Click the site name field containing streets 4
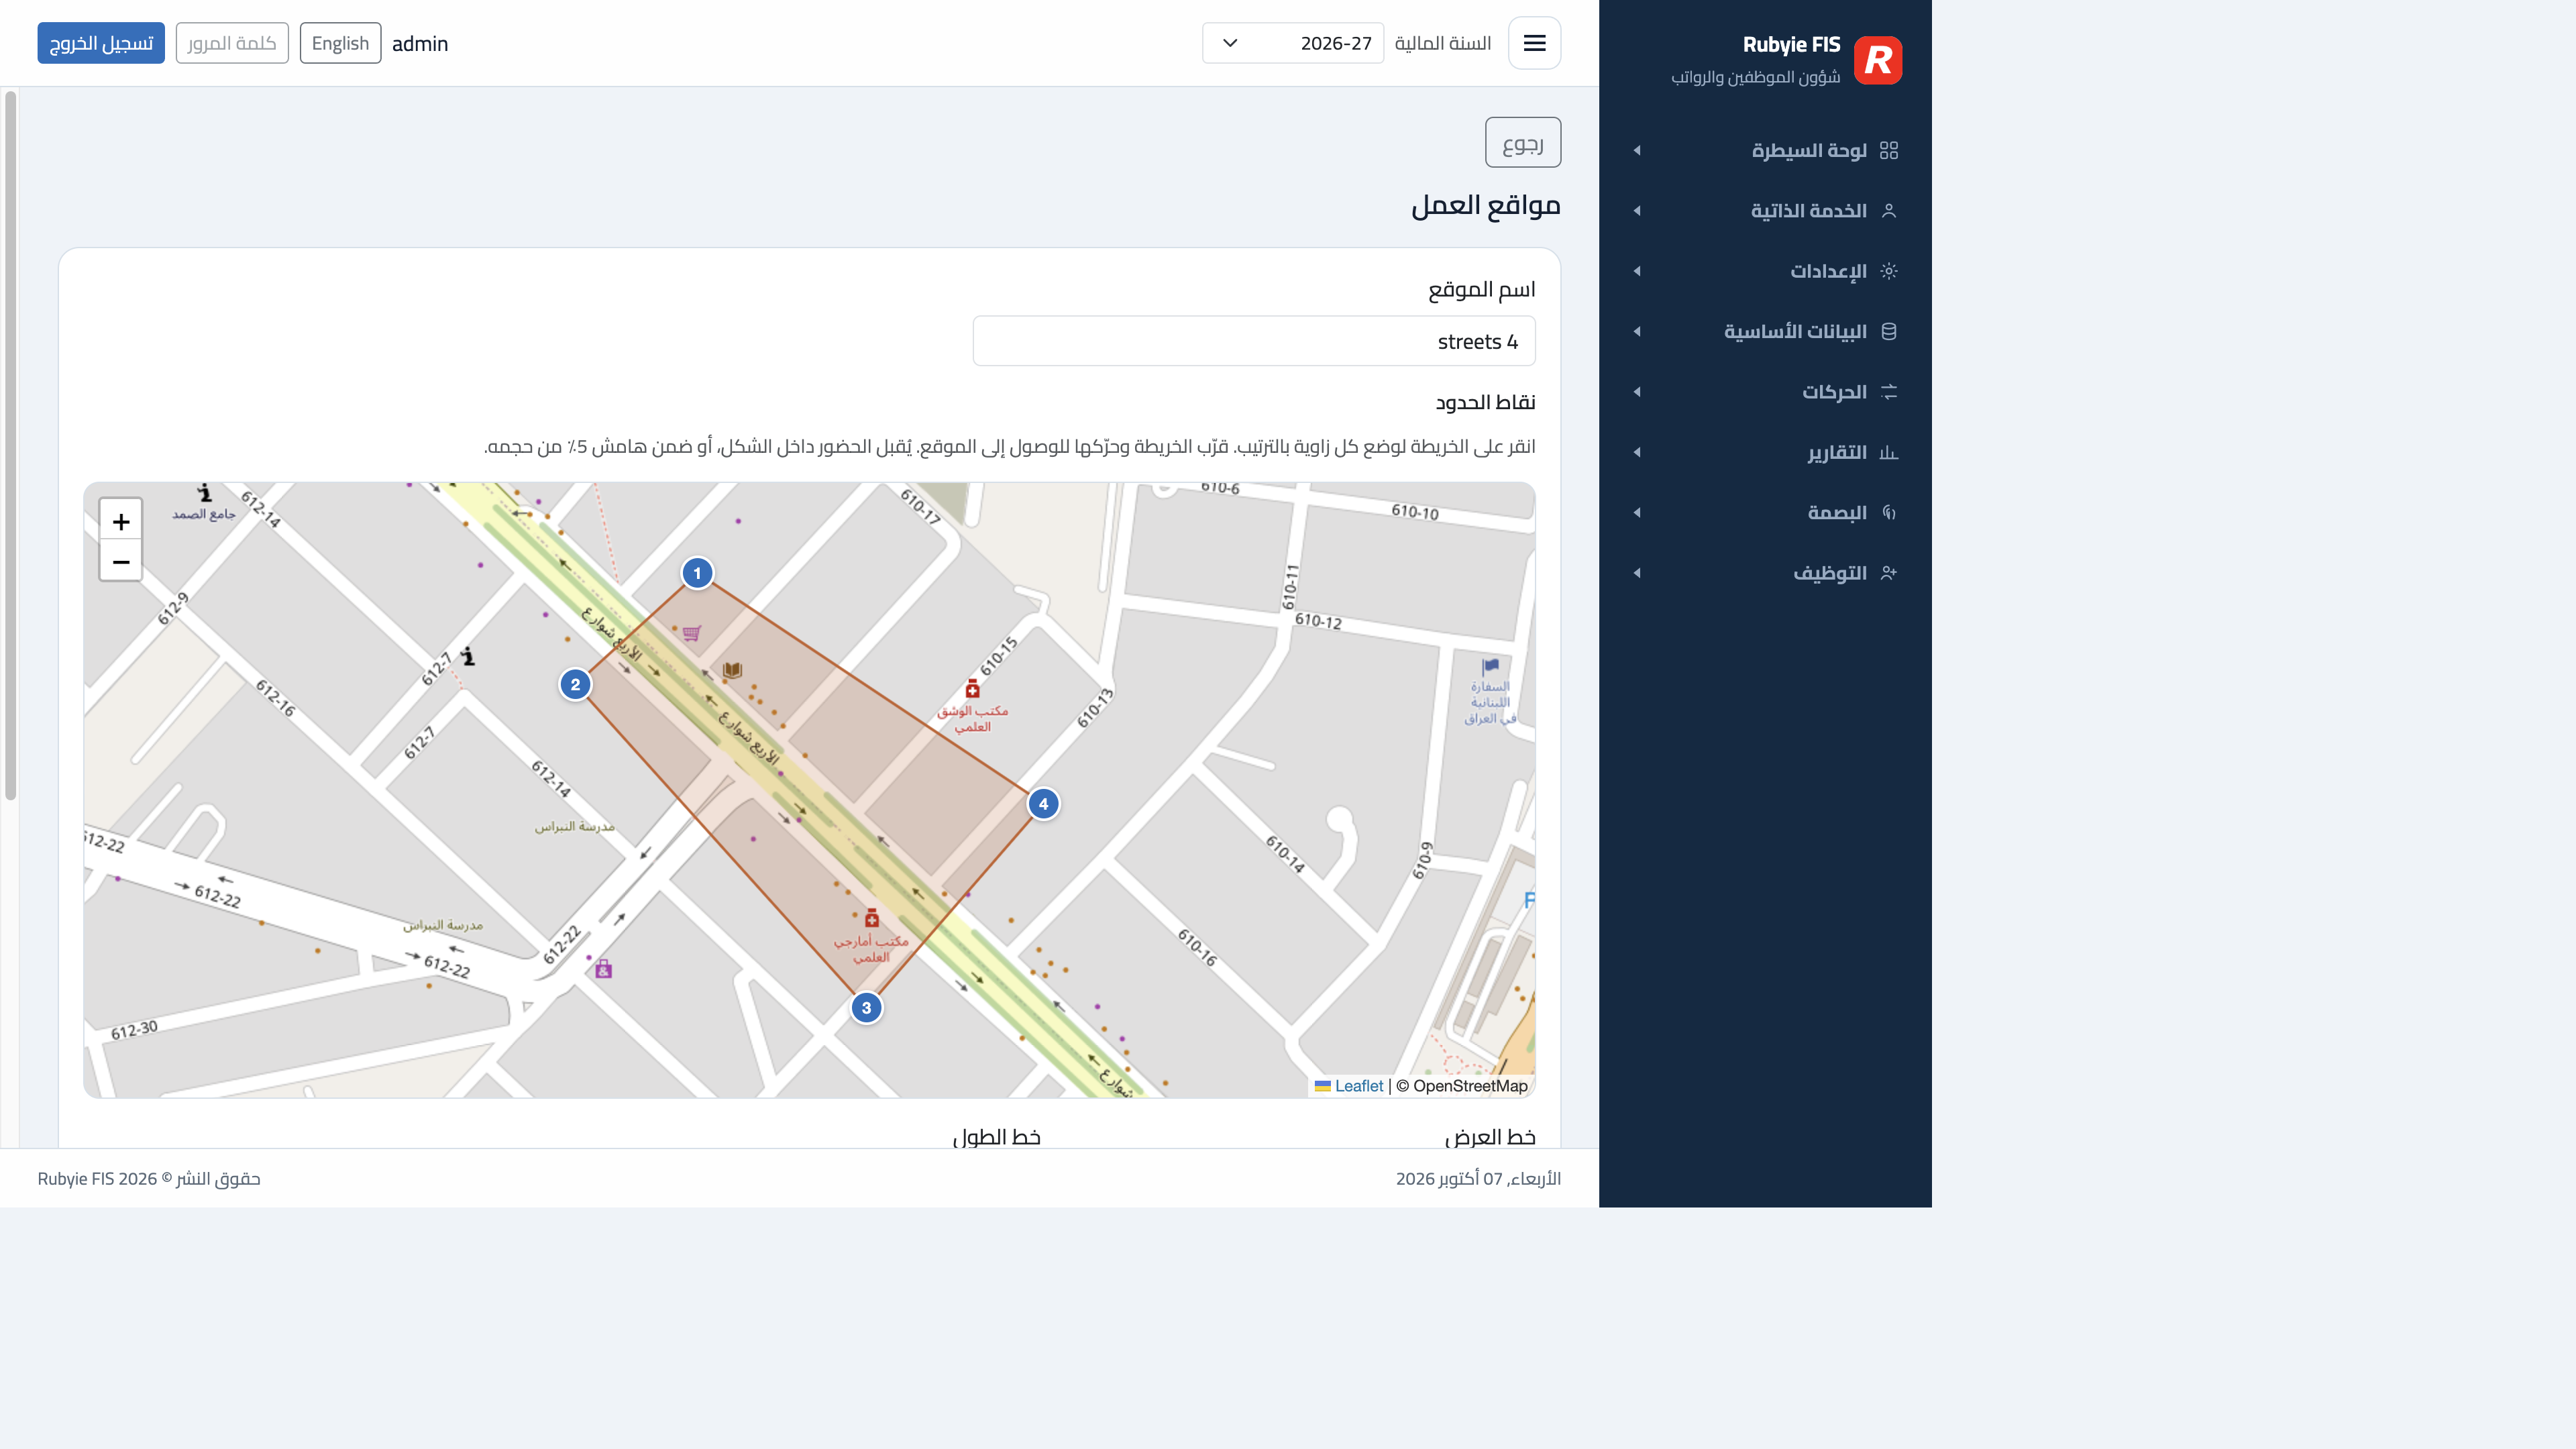 click(1254, 341)
